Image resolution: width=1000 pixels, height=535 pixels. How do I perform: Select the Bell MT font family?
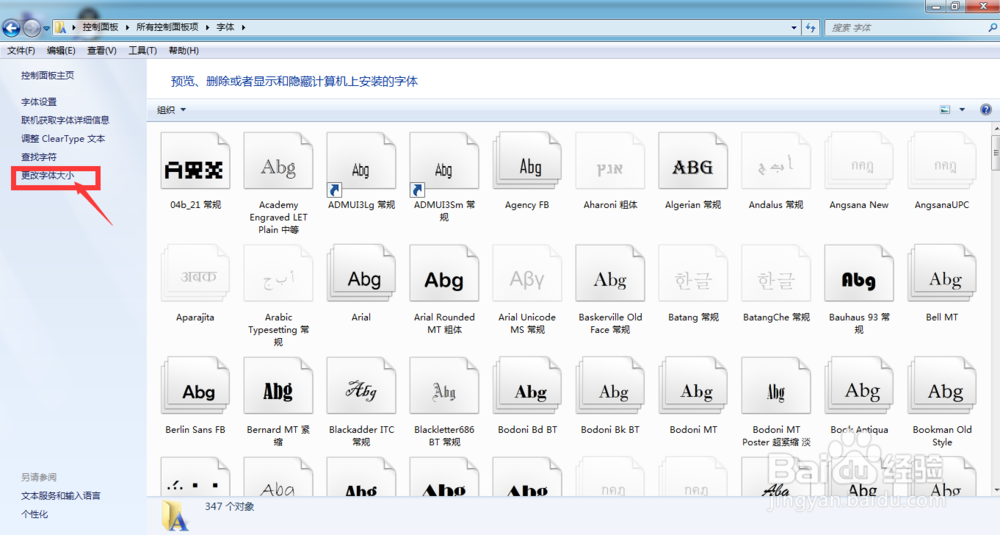[x=941, y=274]
